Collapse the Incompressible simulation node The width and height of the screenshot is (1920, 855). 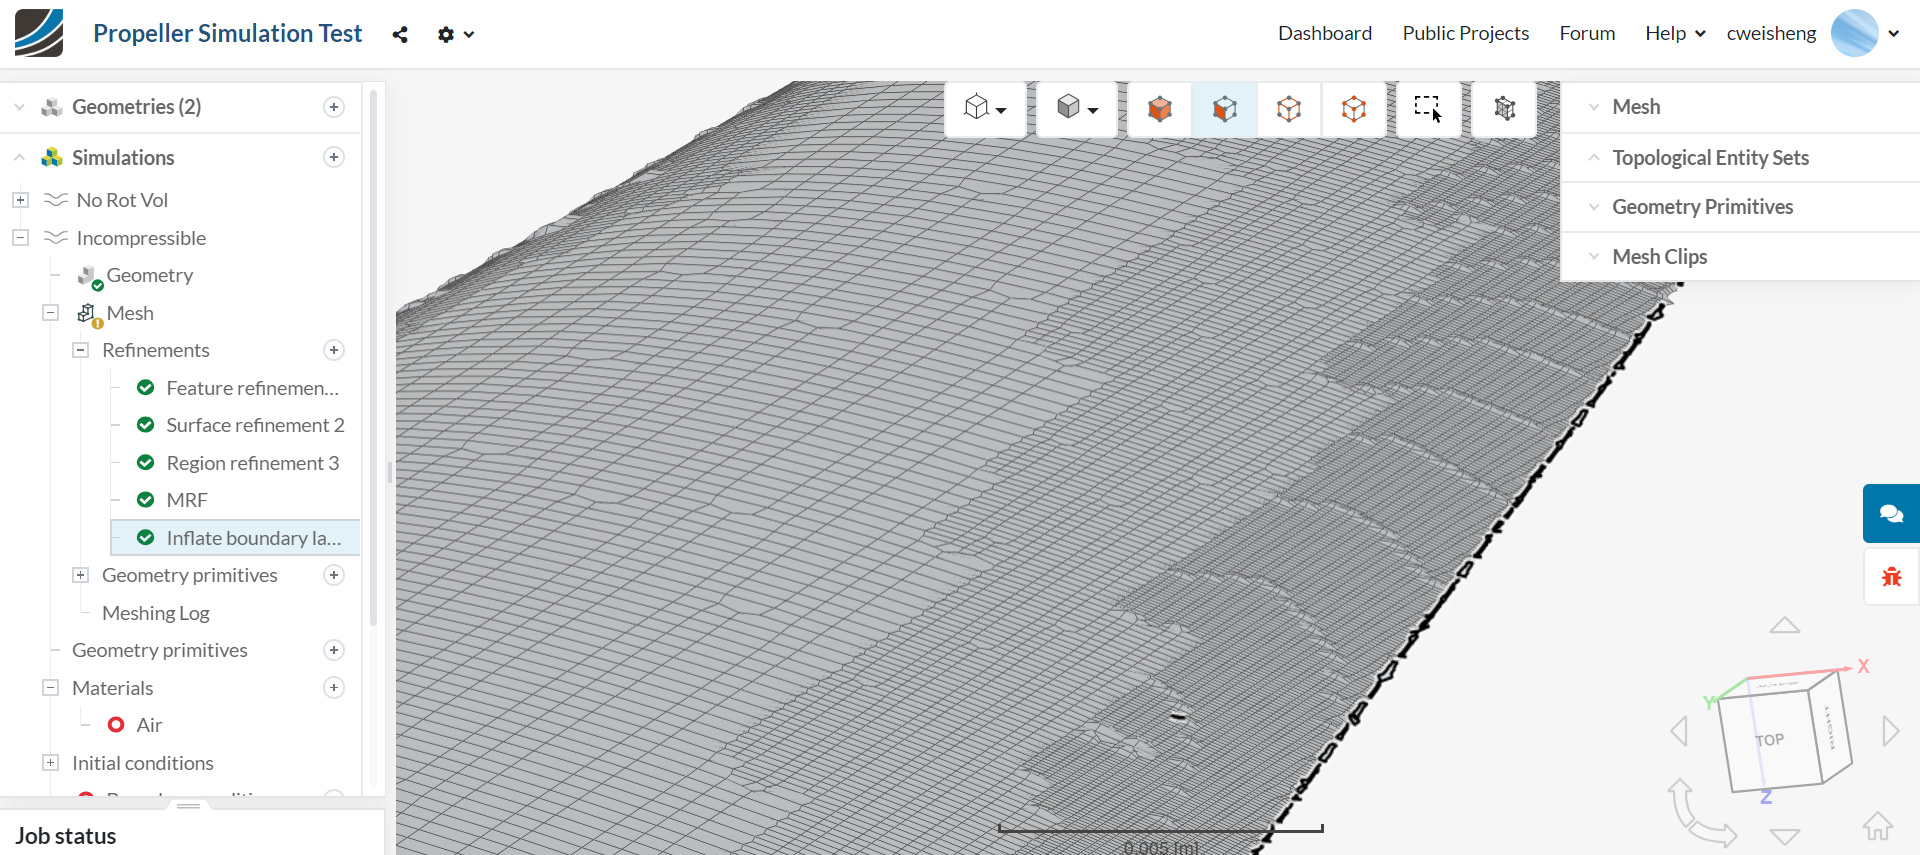point(20,238)
